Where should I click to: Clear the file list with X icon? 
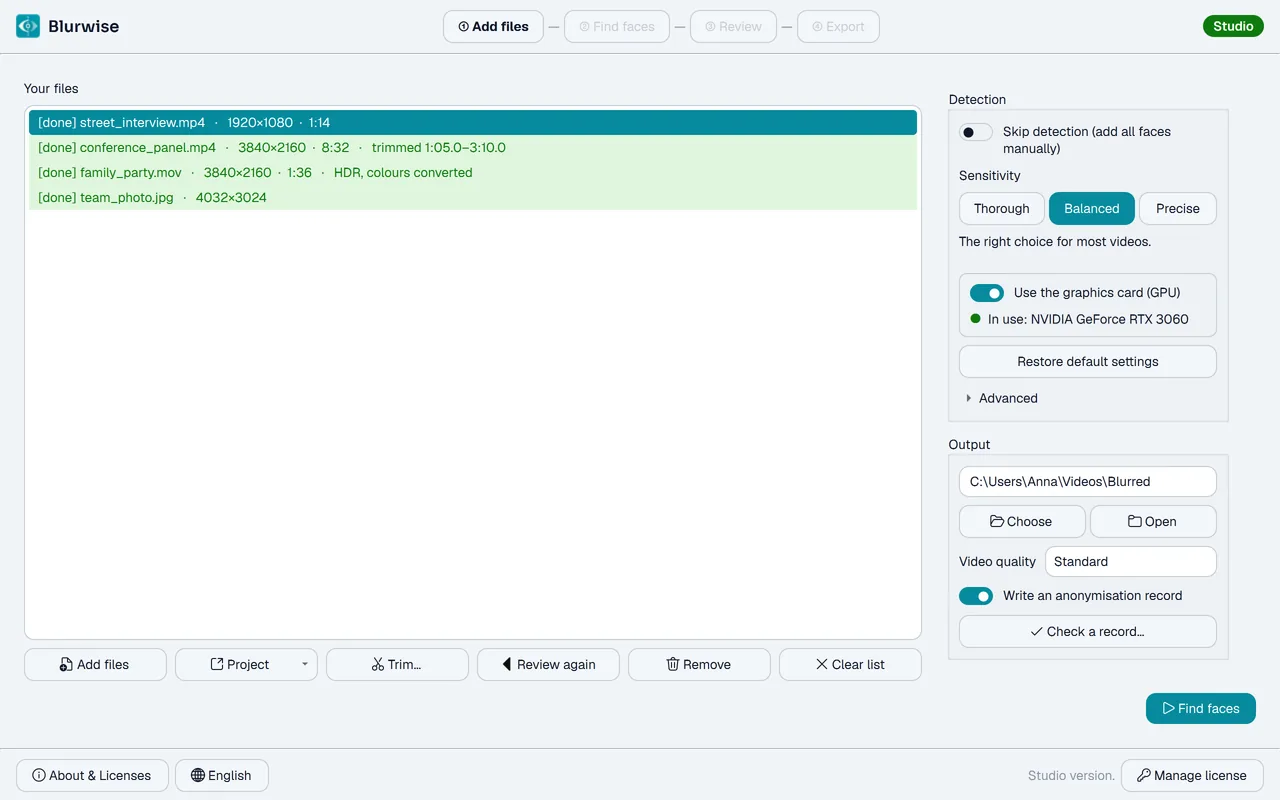coord(850,664)
